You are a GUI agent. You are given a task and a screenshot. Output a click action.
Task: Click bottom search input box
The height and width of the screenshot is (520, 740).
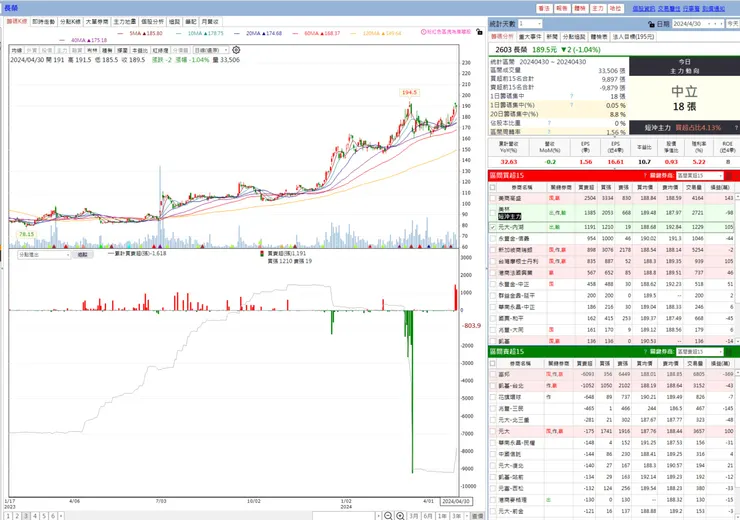344,516
